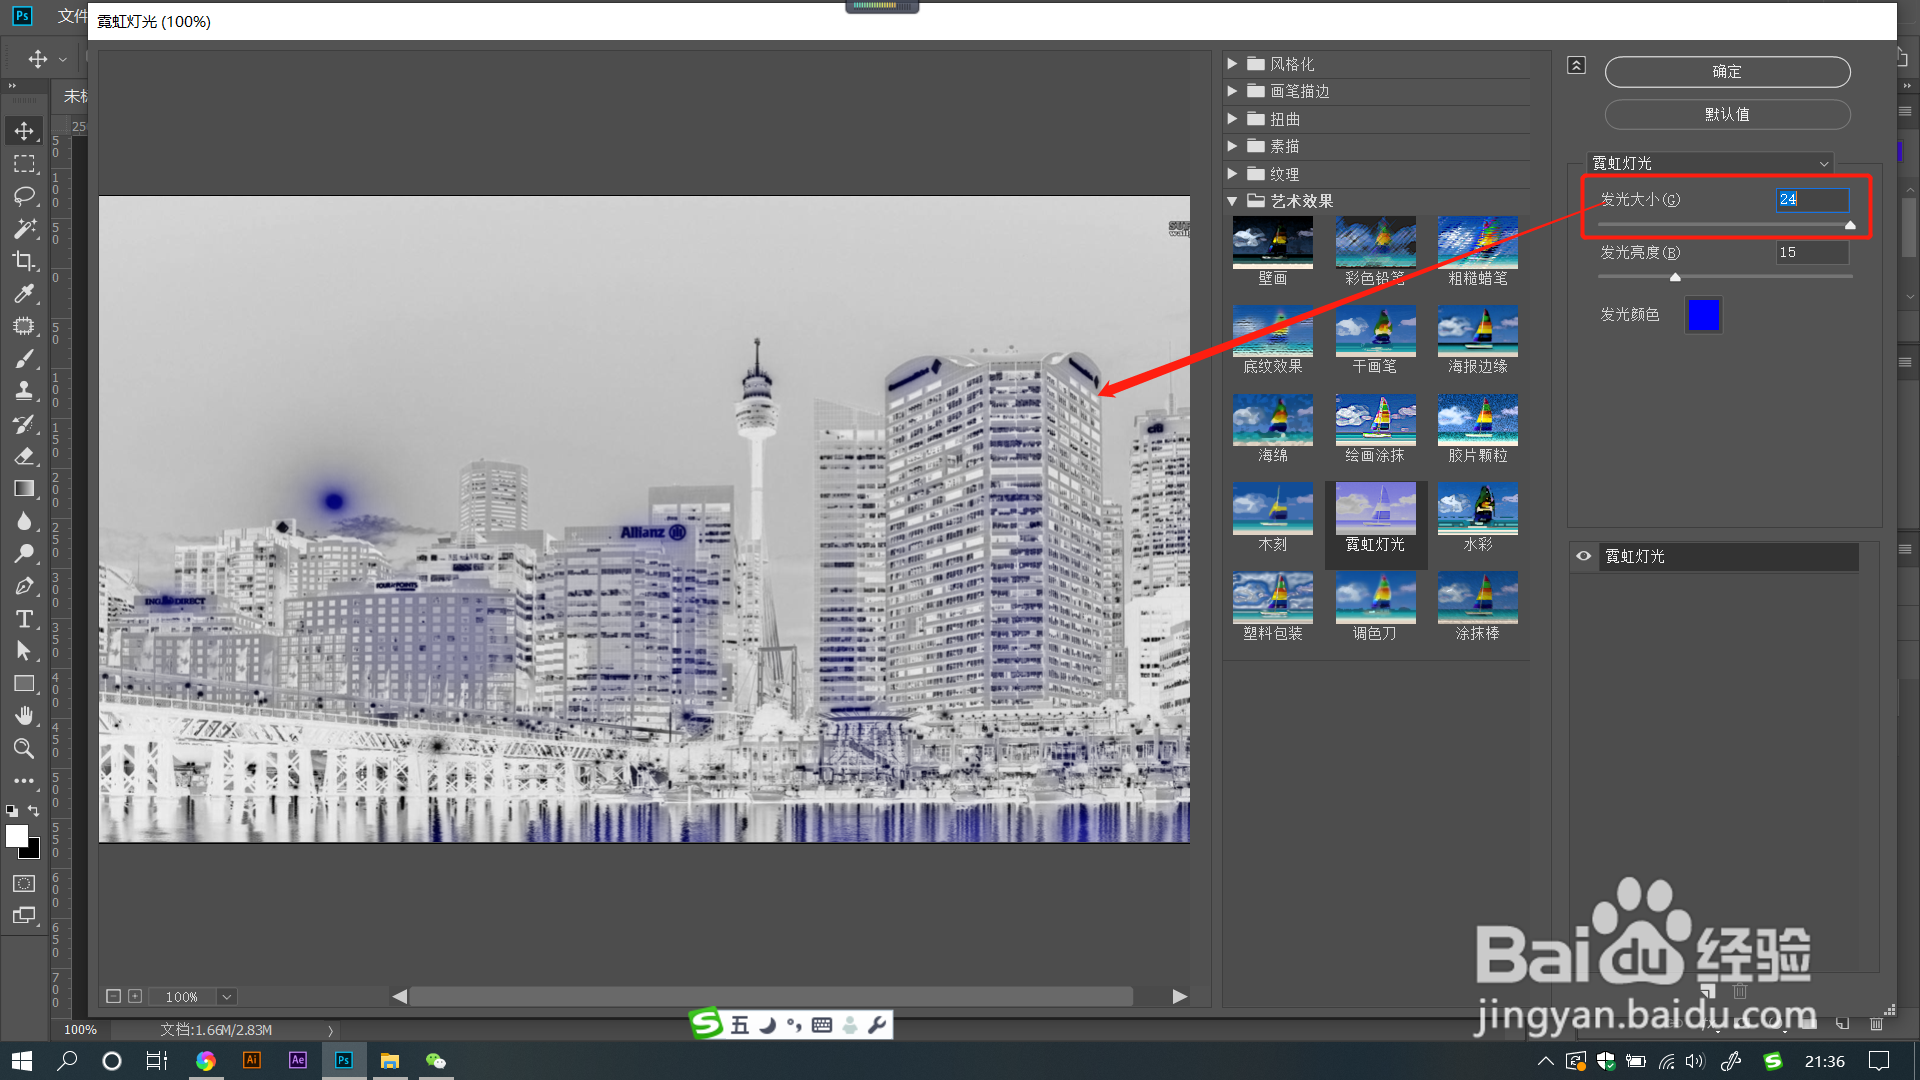Open the 霓虹灯光 filter dropdown
The image size is (1920, 1080).
(x=1711, y=163)
